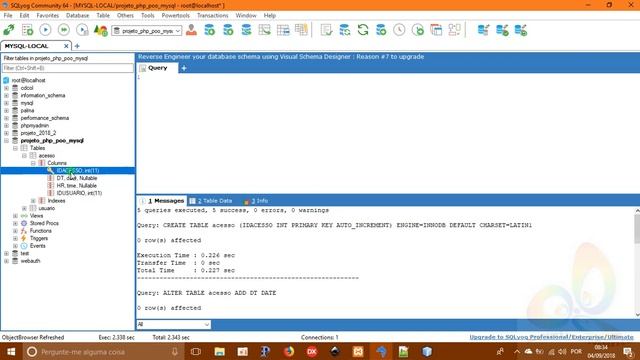Image resolution: width=640 pixels, height=360 pixels.
Task: Select the Stored Procs node
Action: click(44, 223)
